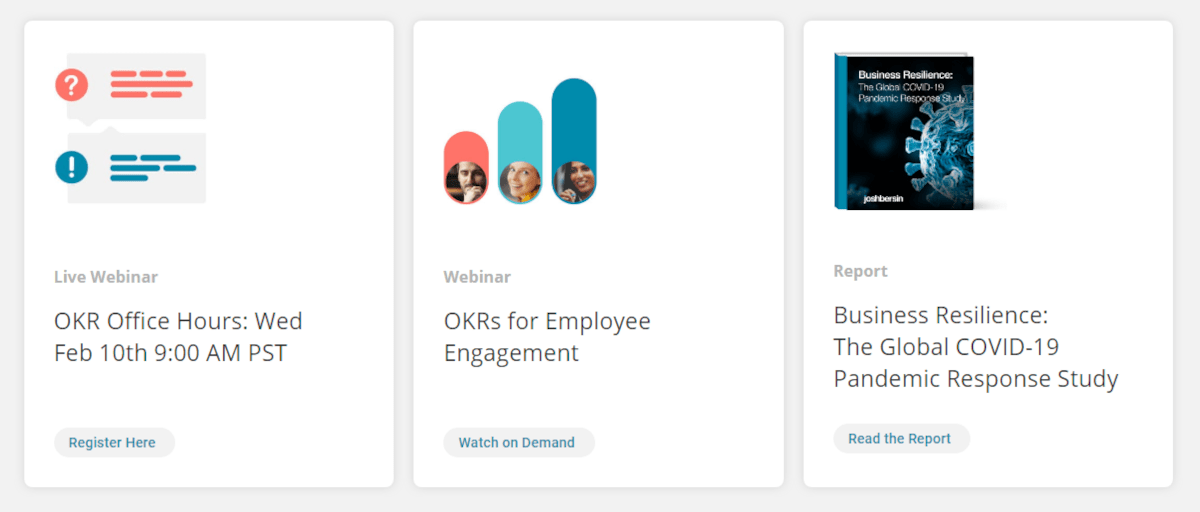
Task: Click the Live Webinar category label
Action: point(106,277)
